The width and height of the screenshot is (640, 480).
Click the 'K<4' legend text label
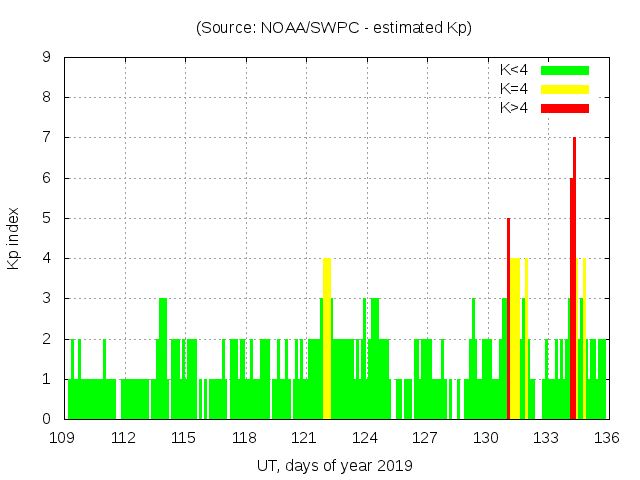(x=514, y=70)
